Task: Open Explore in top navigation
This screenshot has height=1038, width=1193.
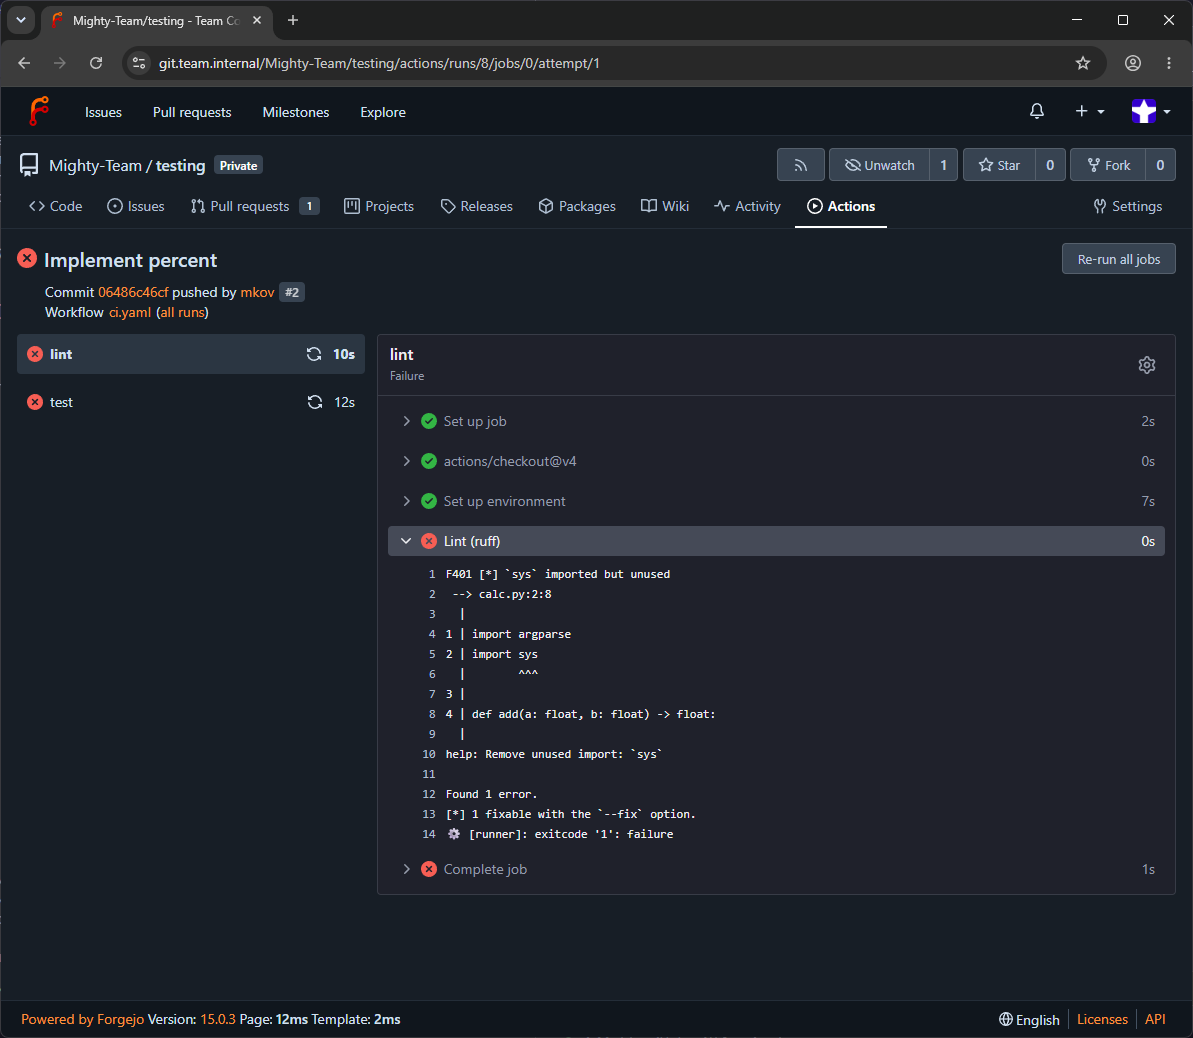Action: point(383,112)
